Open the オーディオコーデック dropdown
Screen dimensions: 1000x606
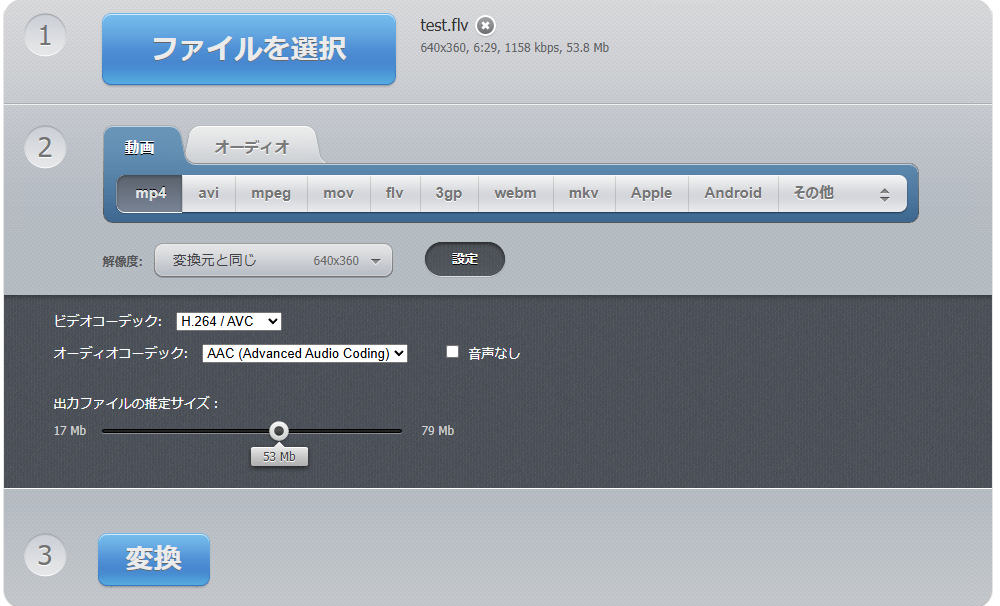(304, 353)
